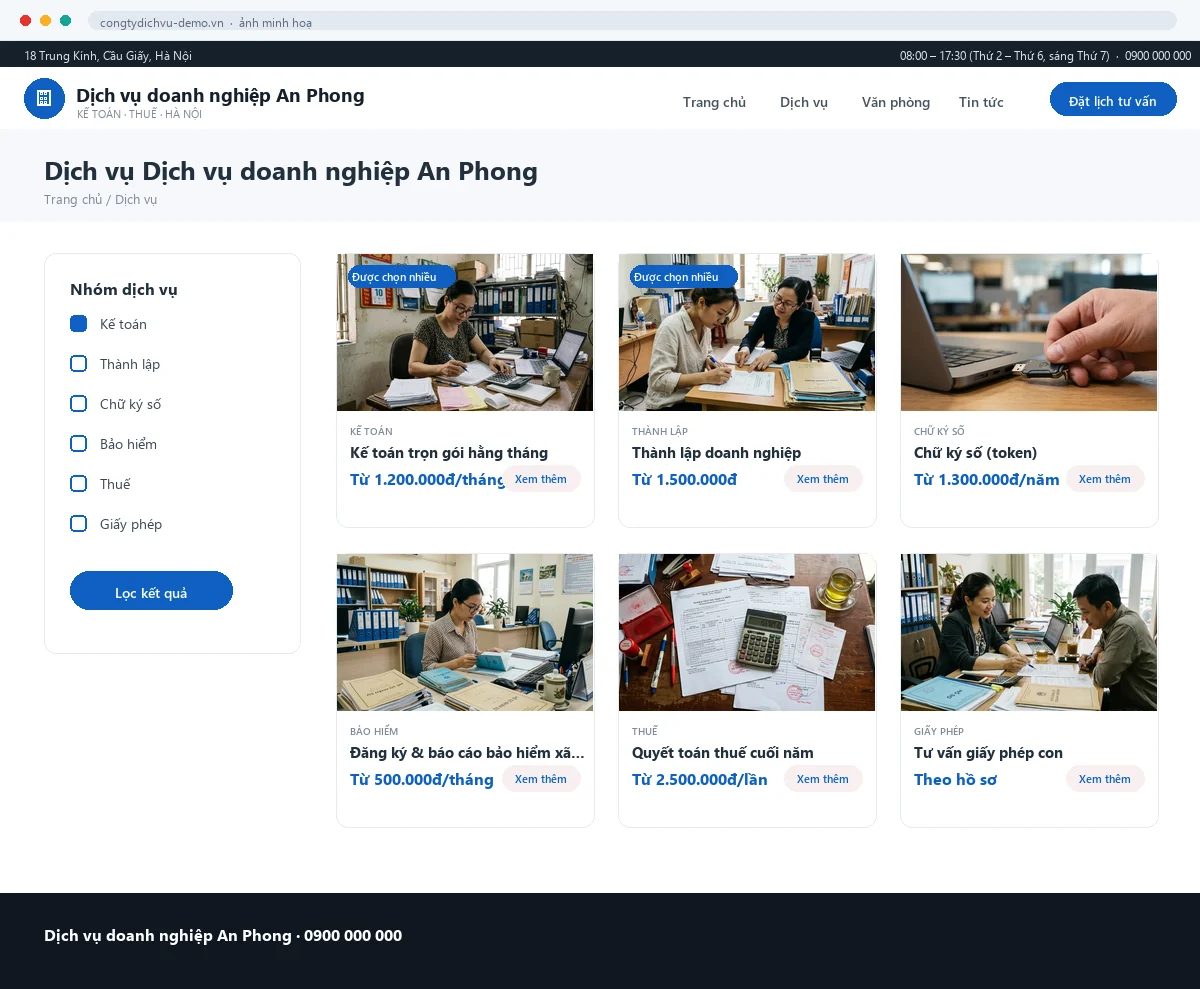This screenshot has height=989, width=1200.
Task: Click Xem thêm for Chữ ký số (token)
Action: point(1105,479)
